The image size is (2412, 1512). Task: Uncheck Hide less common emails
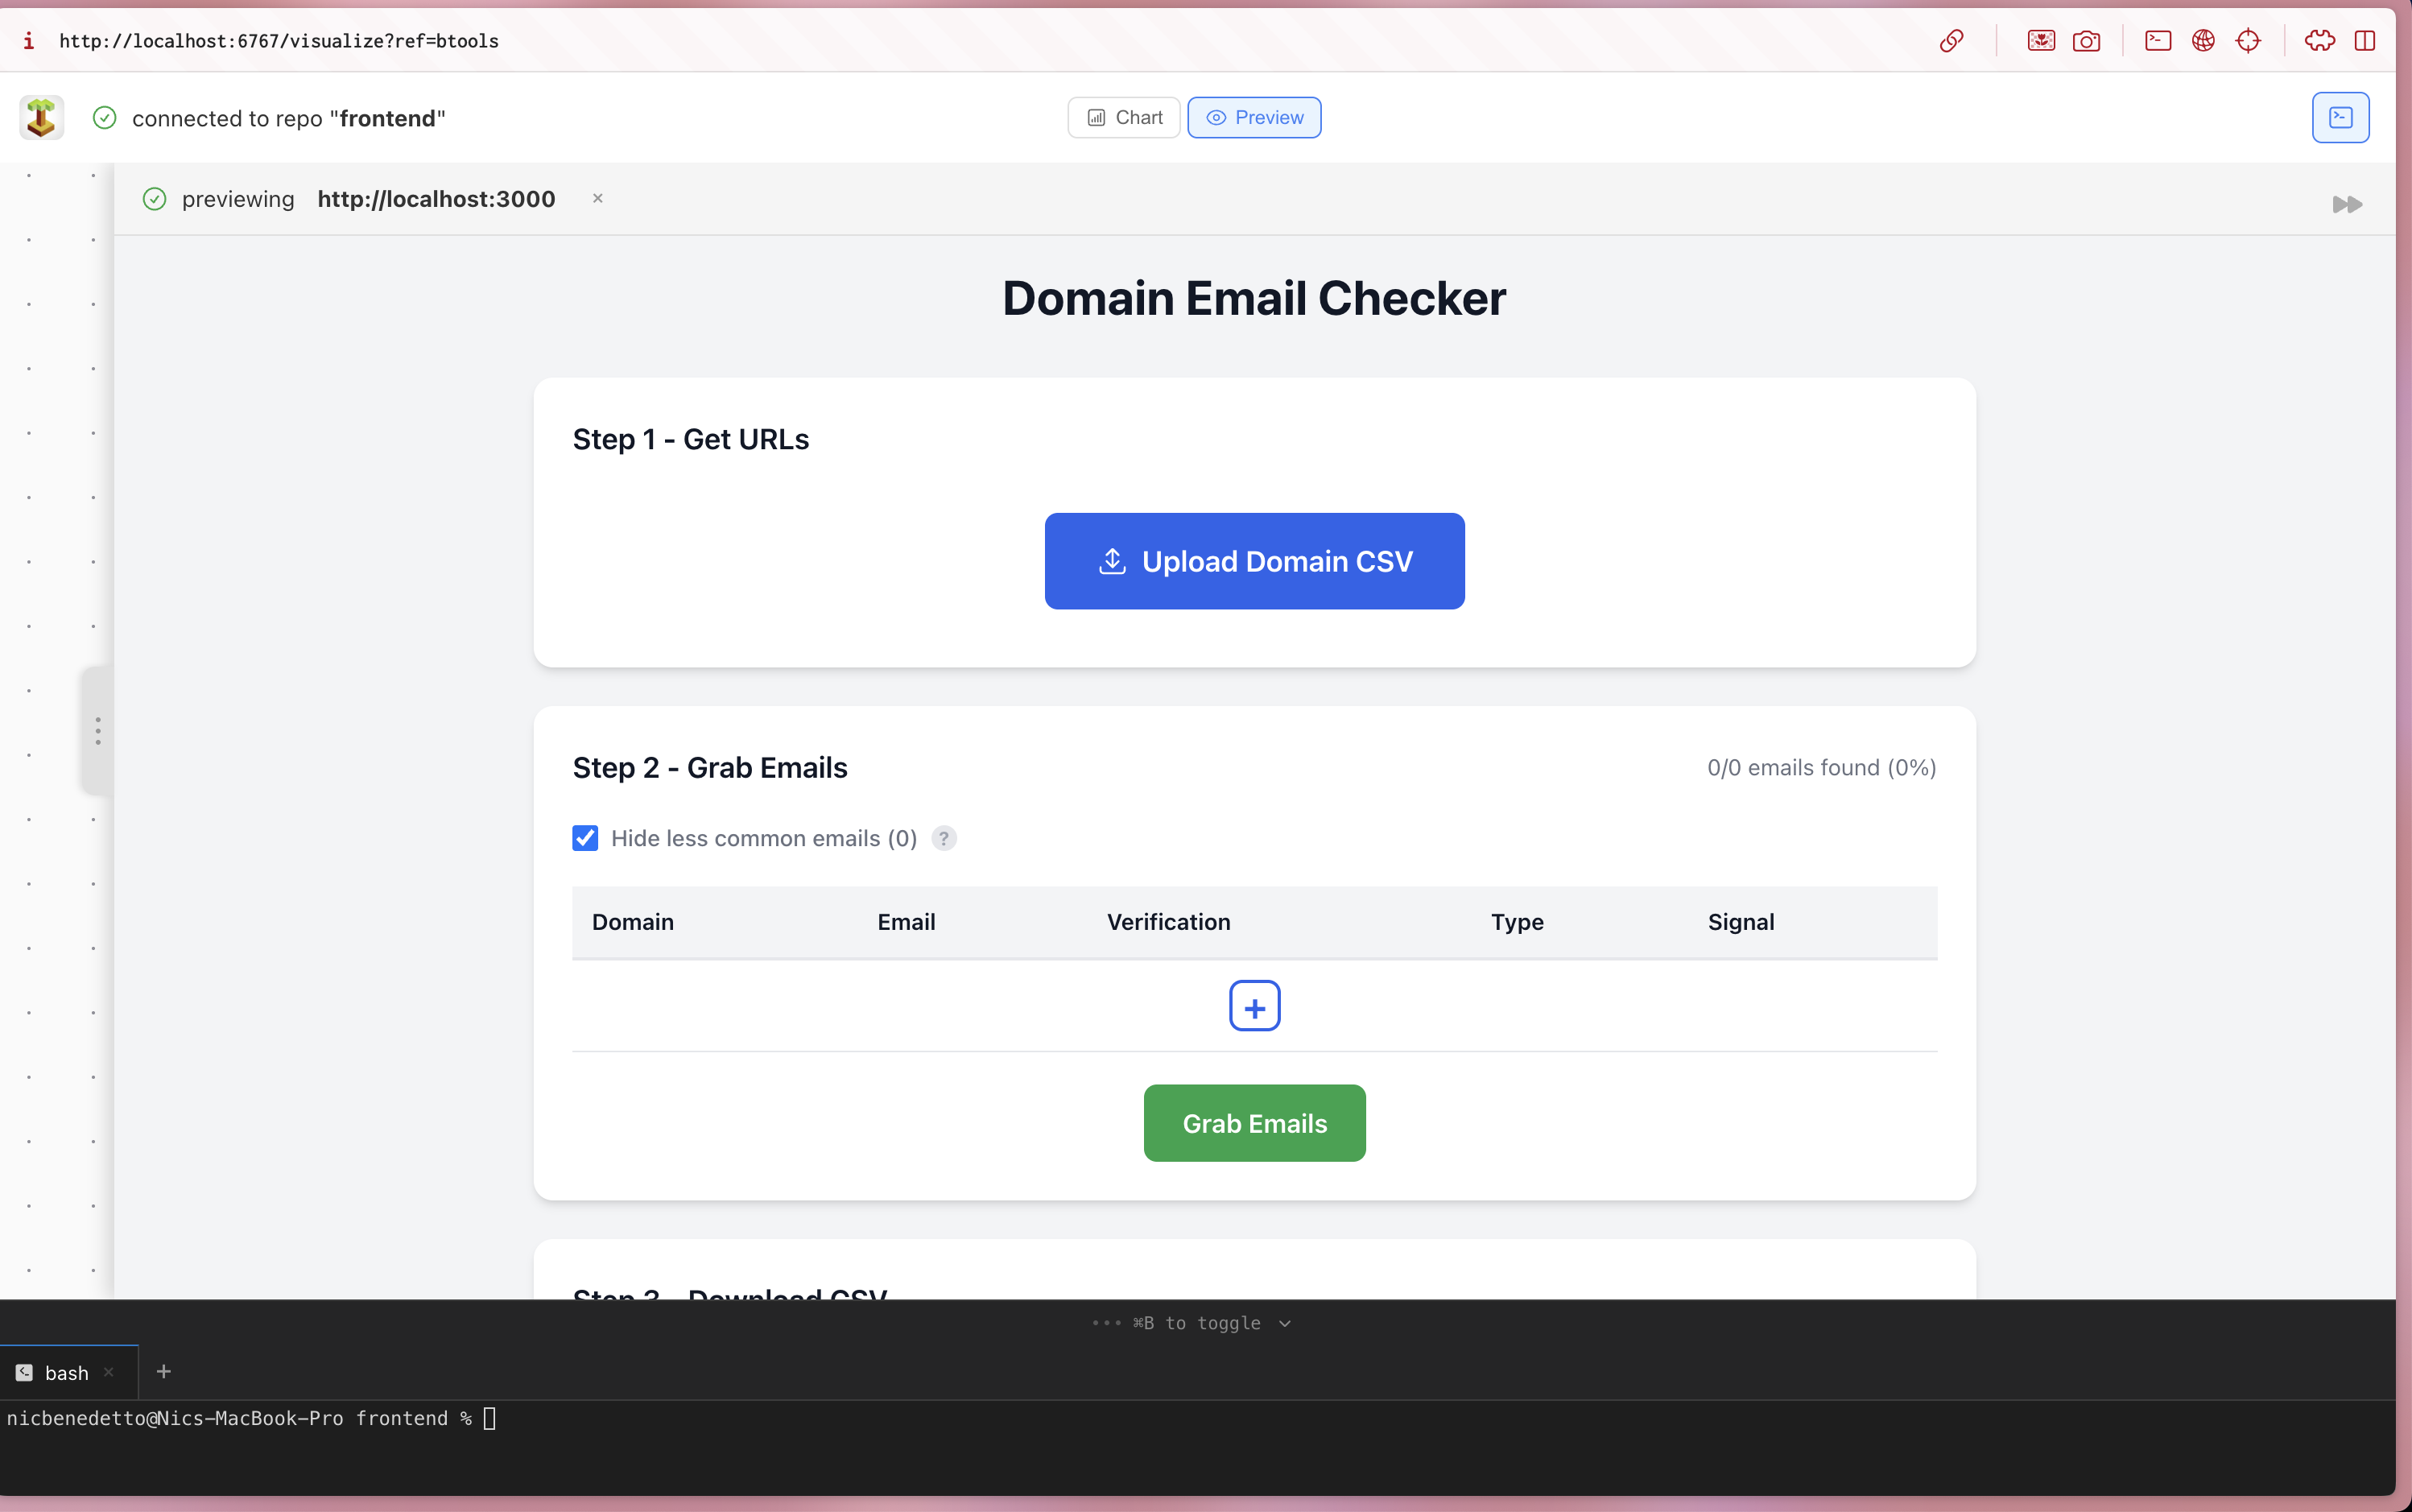click(x=585, y=838)
